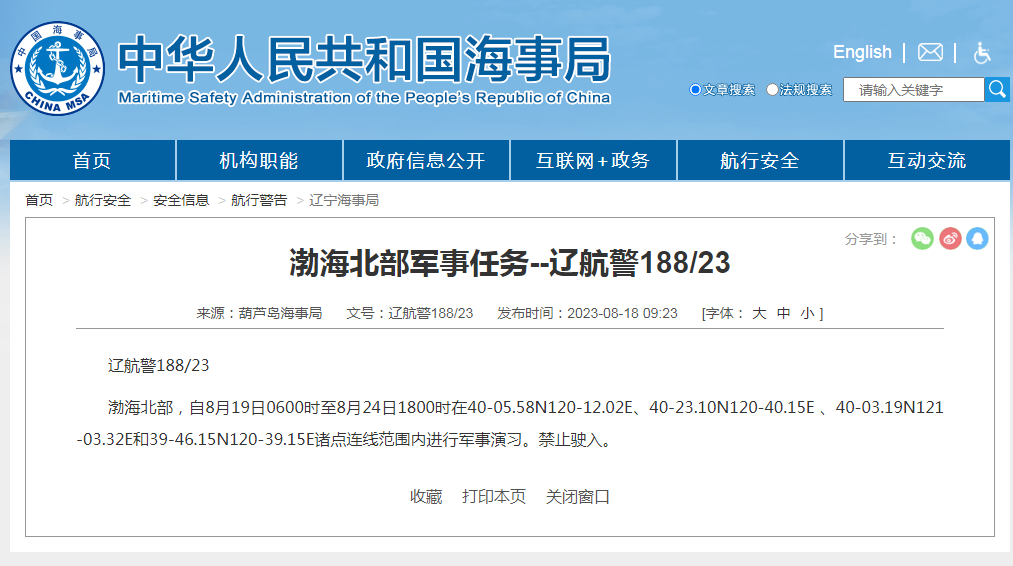
Task: Click the body line 辽航警188/23
Action: point(158,366)
